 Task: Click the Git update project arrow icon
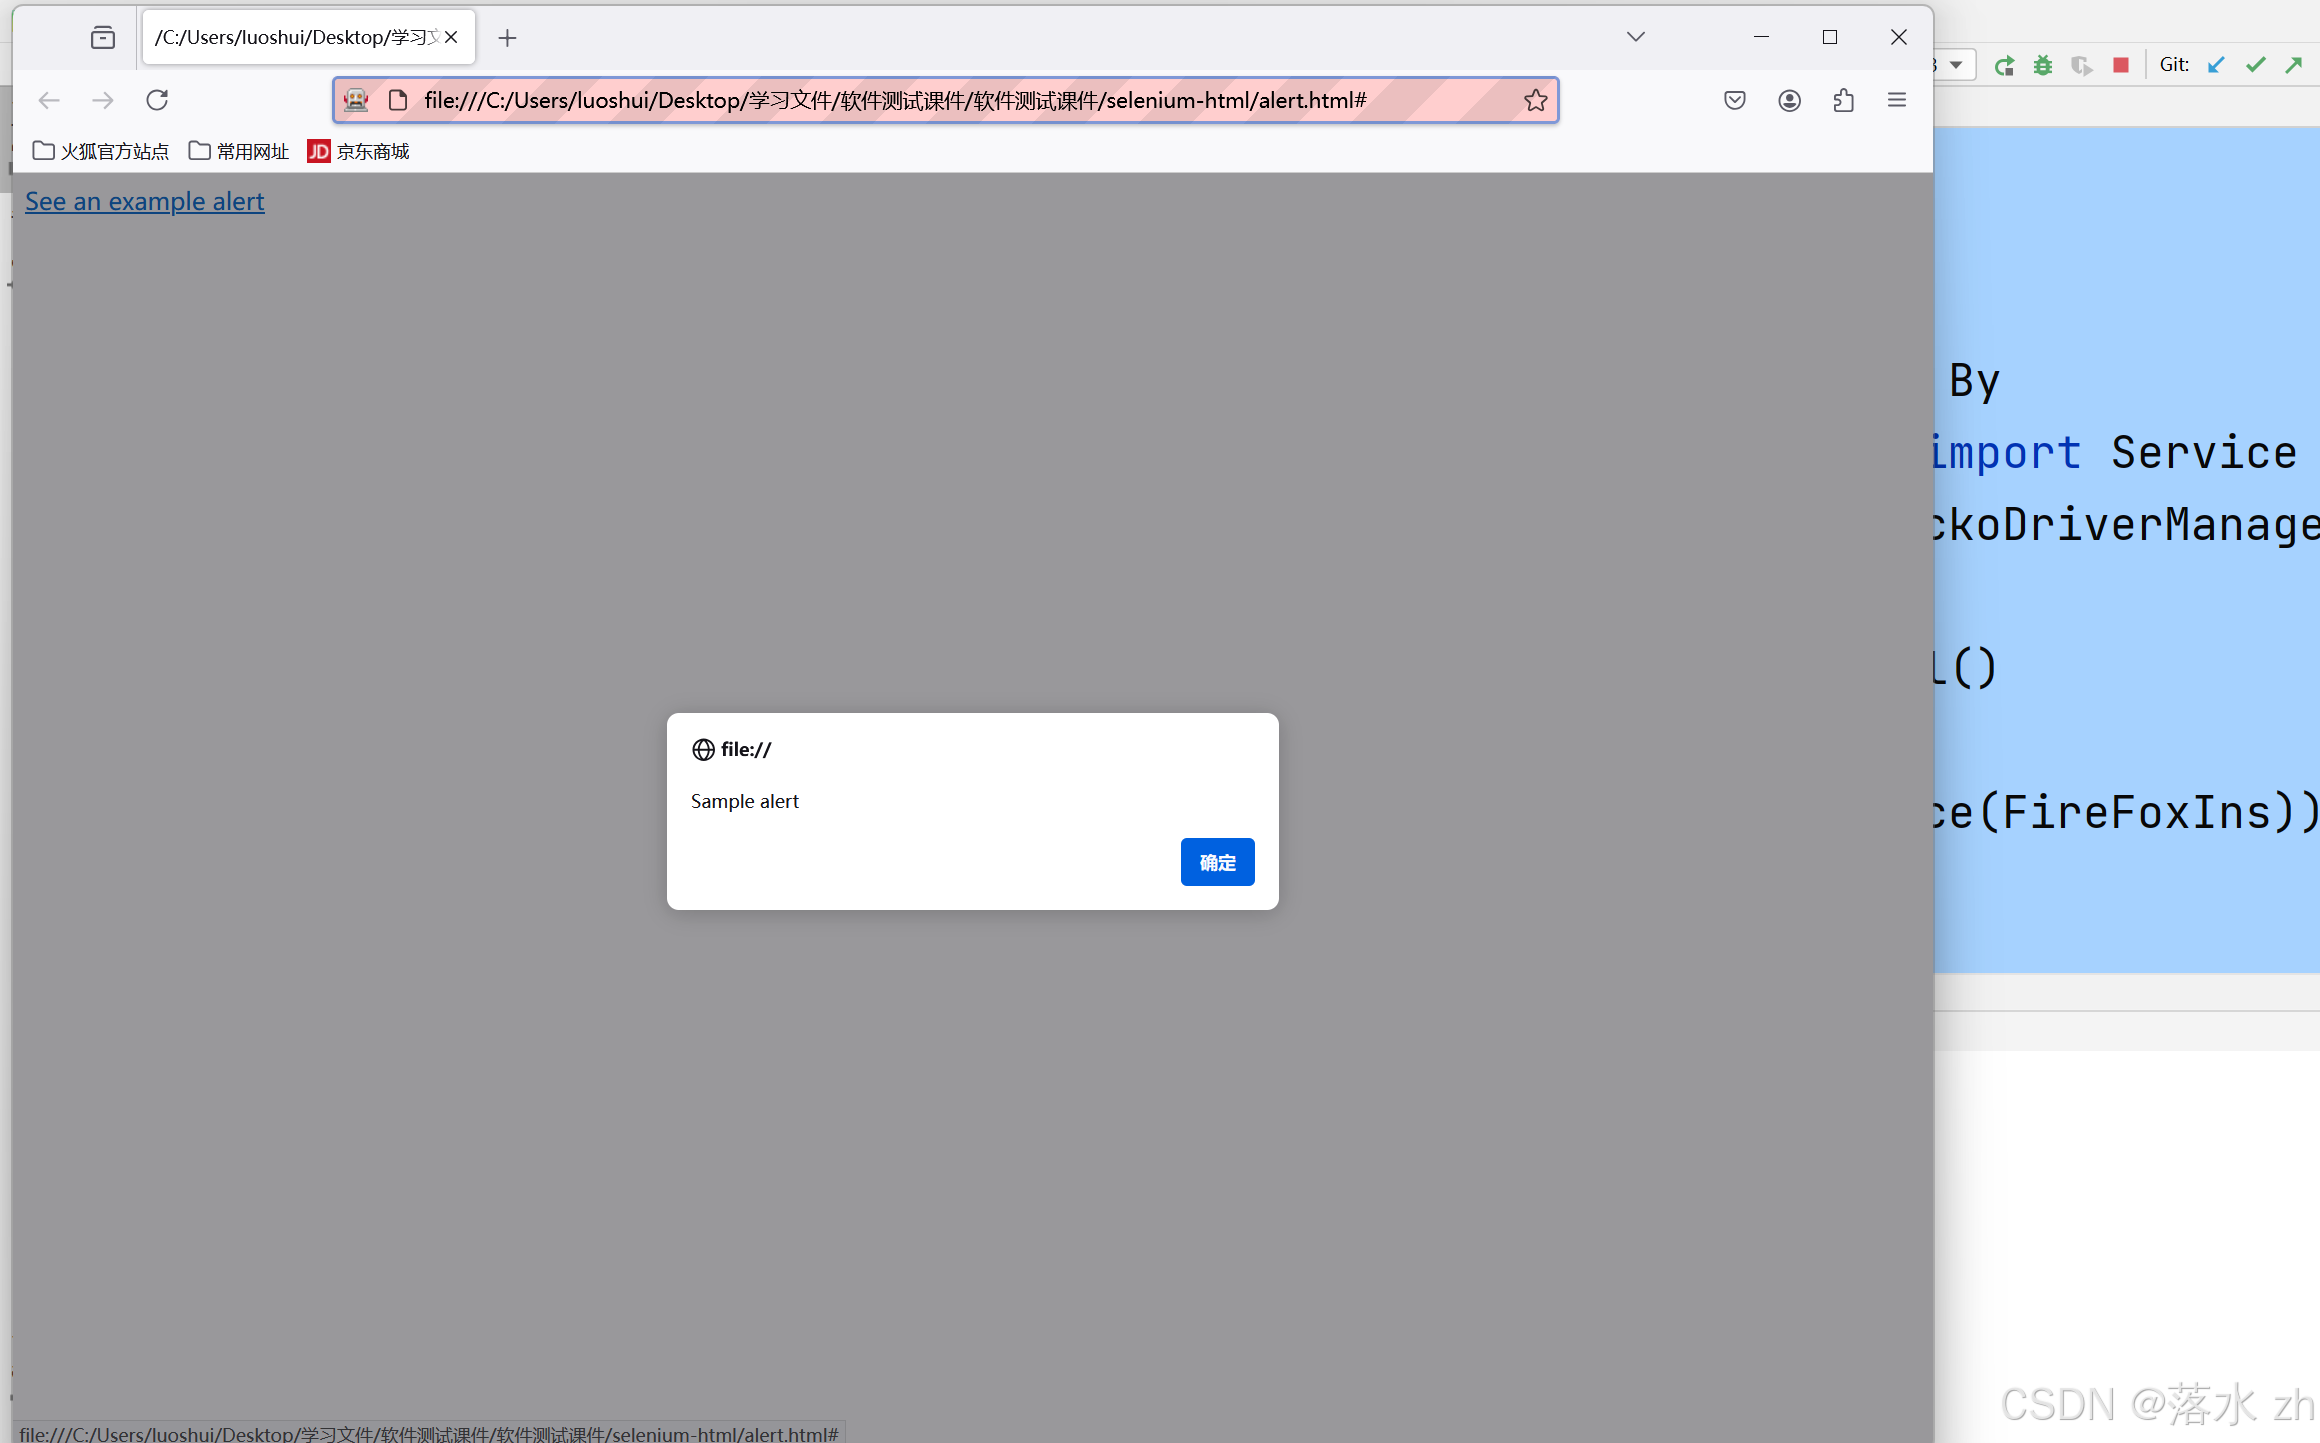pyautogui.click(x=2216, y=65)
